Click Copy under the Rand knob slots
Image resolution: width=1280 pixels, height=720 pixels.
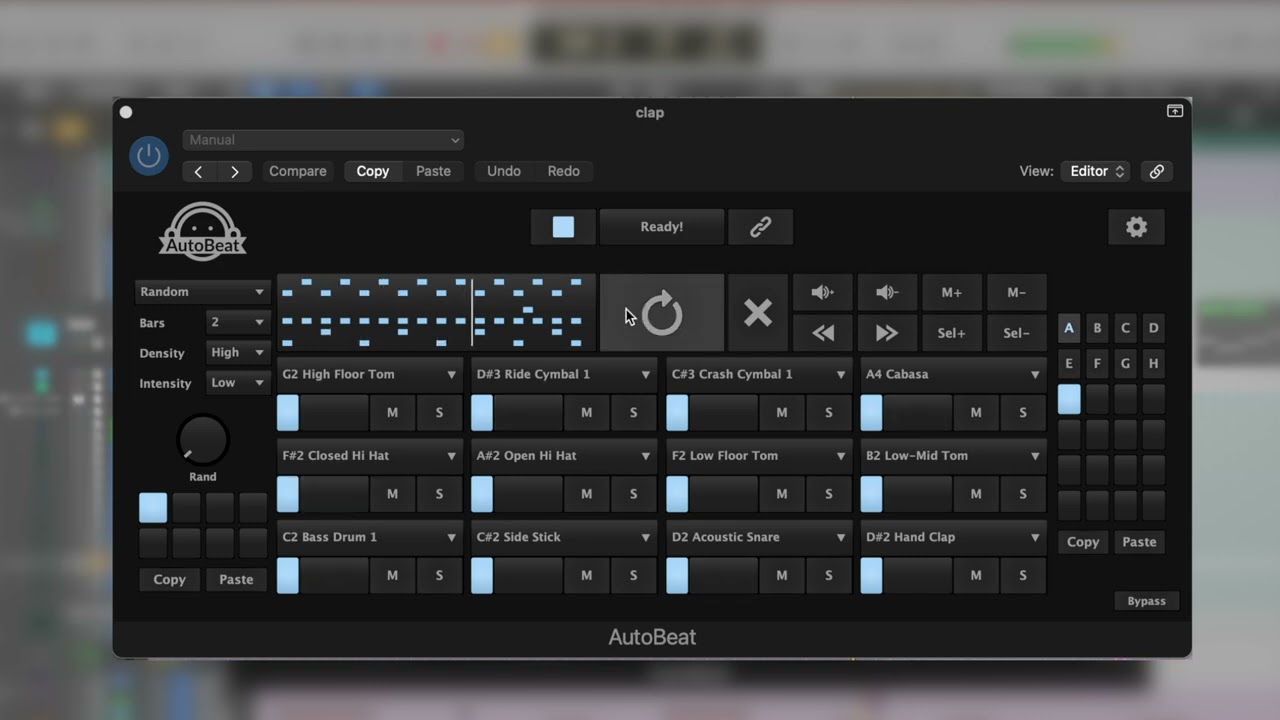pos(169,579)
